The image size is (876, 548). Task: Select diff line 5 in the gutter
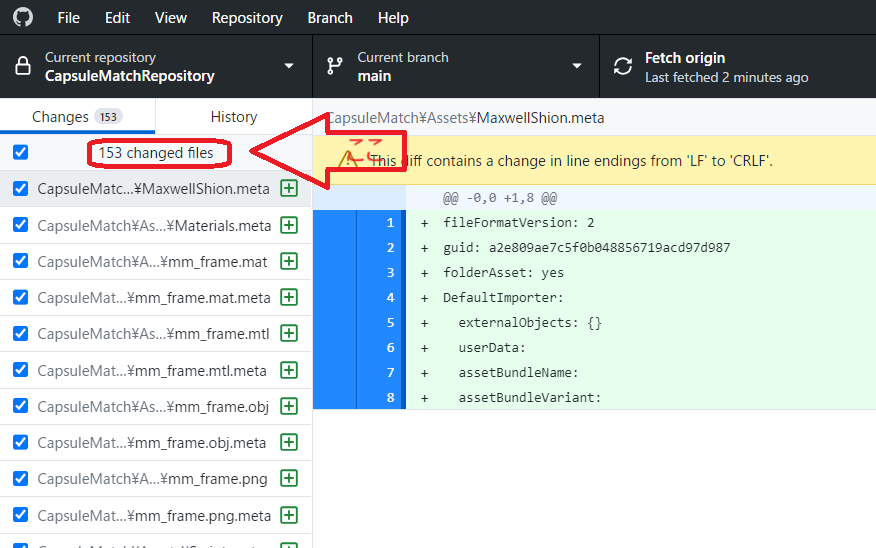pyautogui.click(x=390, y=323)
